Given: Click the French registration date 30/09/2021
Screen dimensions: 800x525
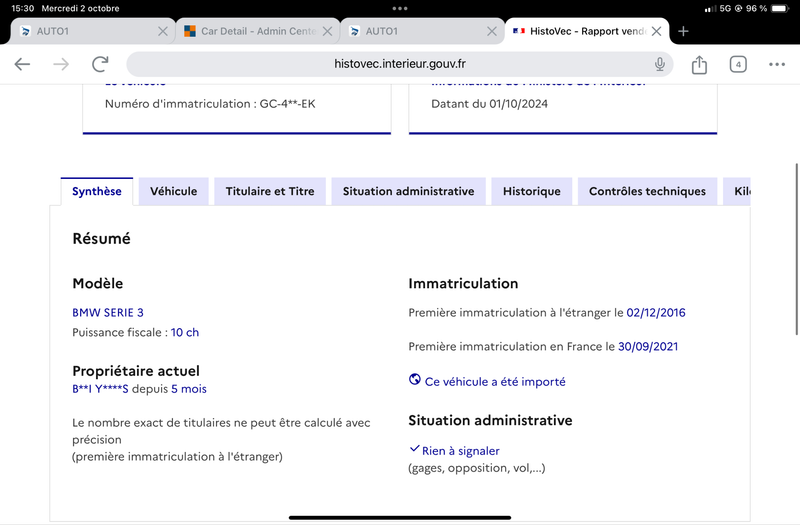Looking at the screenshot, I should 648,346.
